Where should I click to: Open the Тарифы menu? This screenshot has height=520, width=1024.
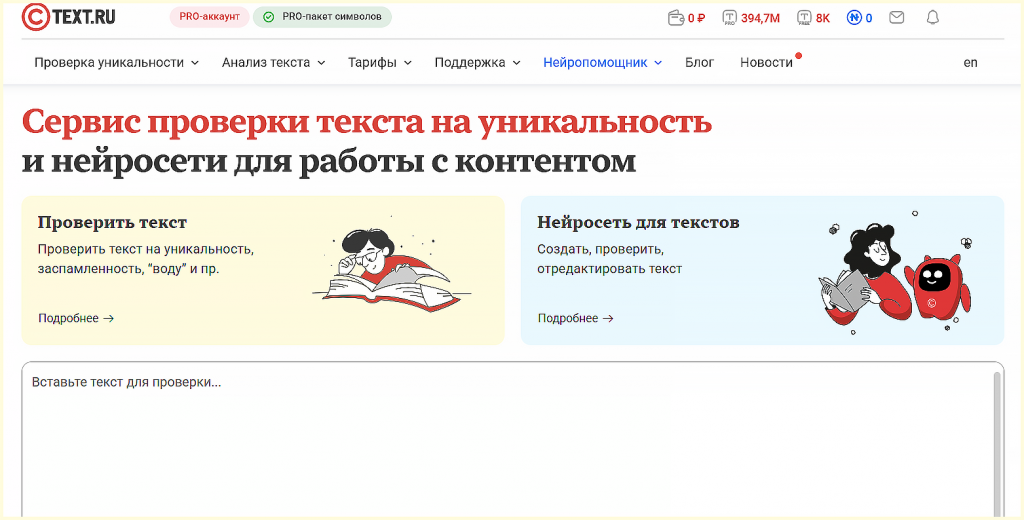372,63
